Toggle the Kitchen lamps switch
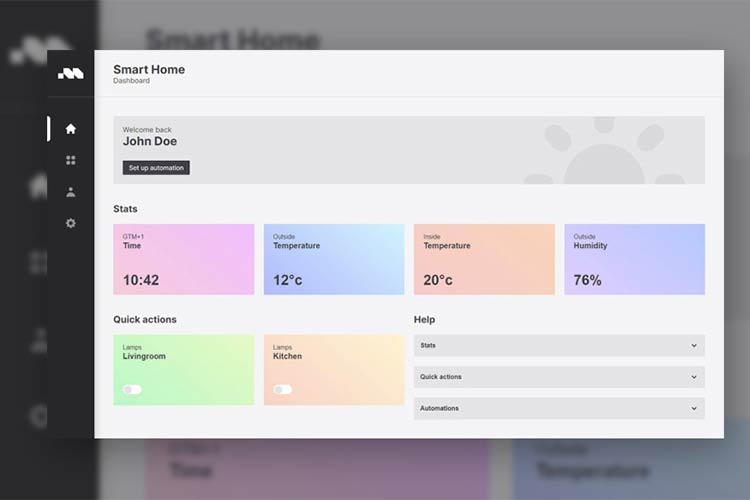Screen dimensions: 750x500 282,389
